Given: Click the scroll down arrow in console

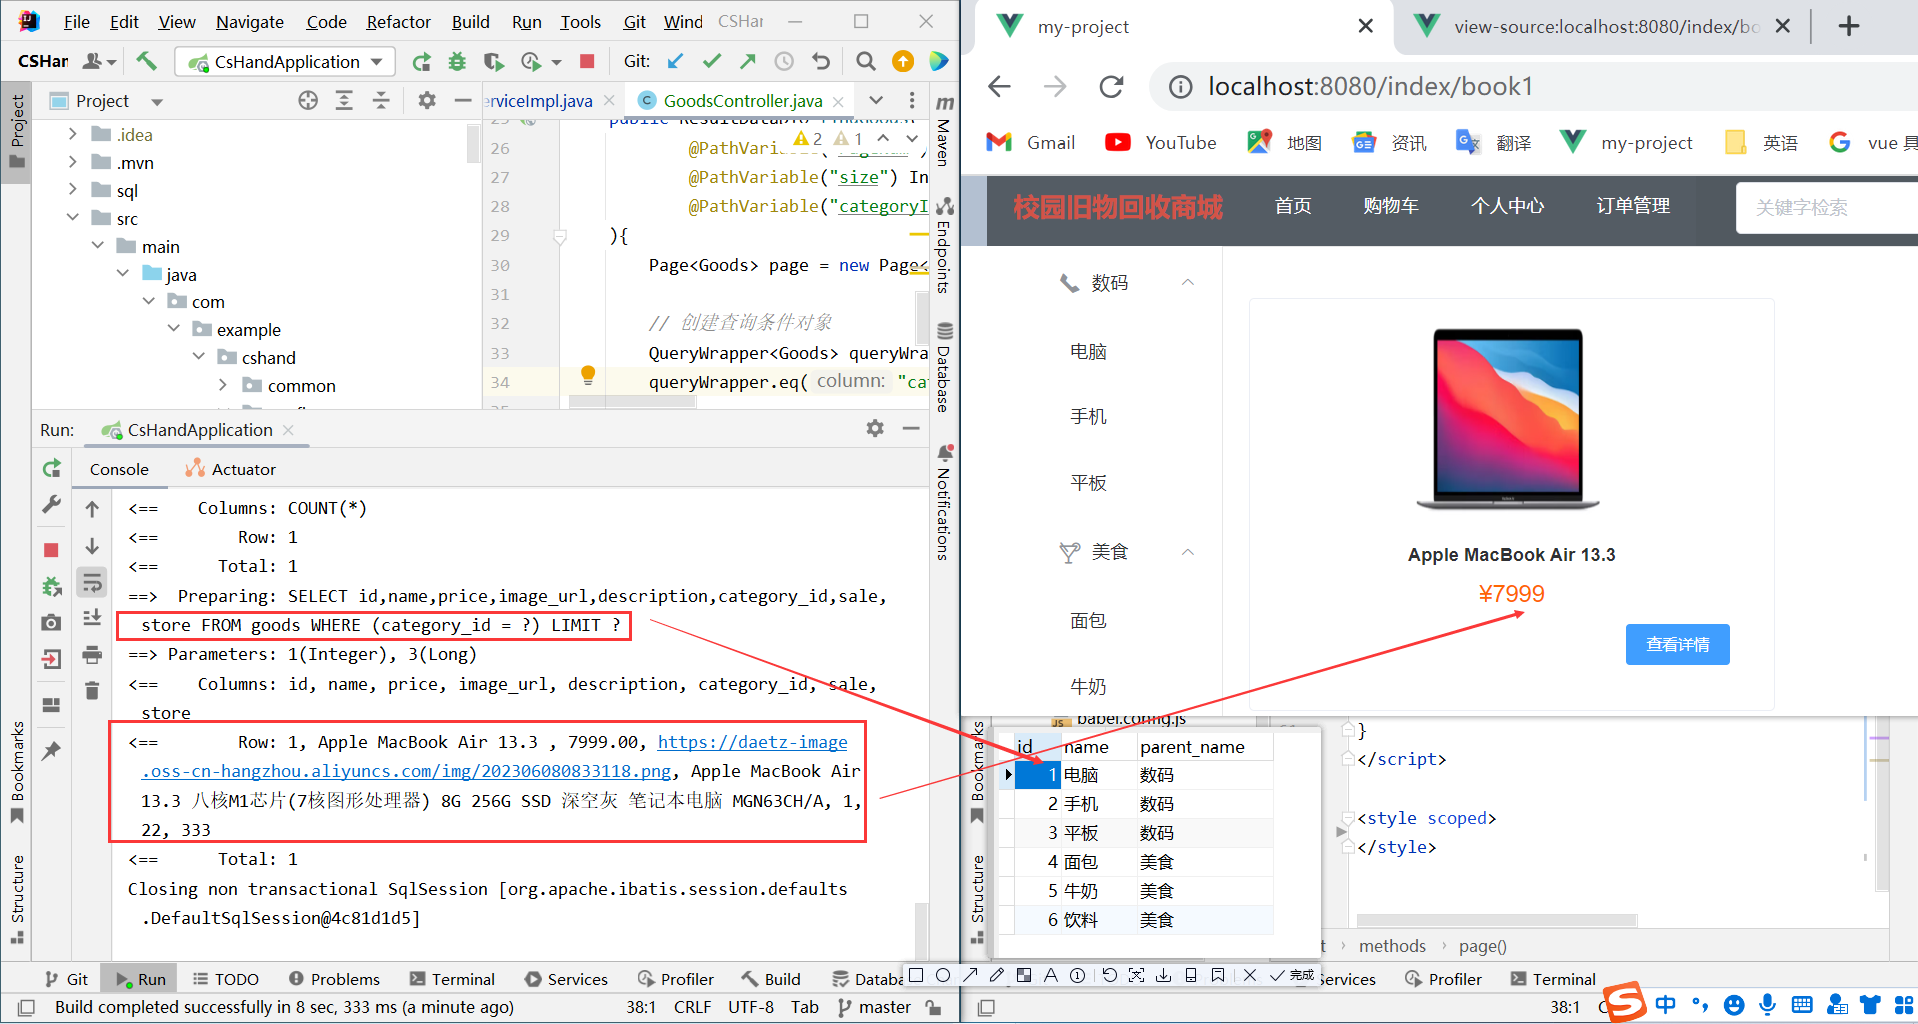Looking at the screenshot, I should [92, 546].
